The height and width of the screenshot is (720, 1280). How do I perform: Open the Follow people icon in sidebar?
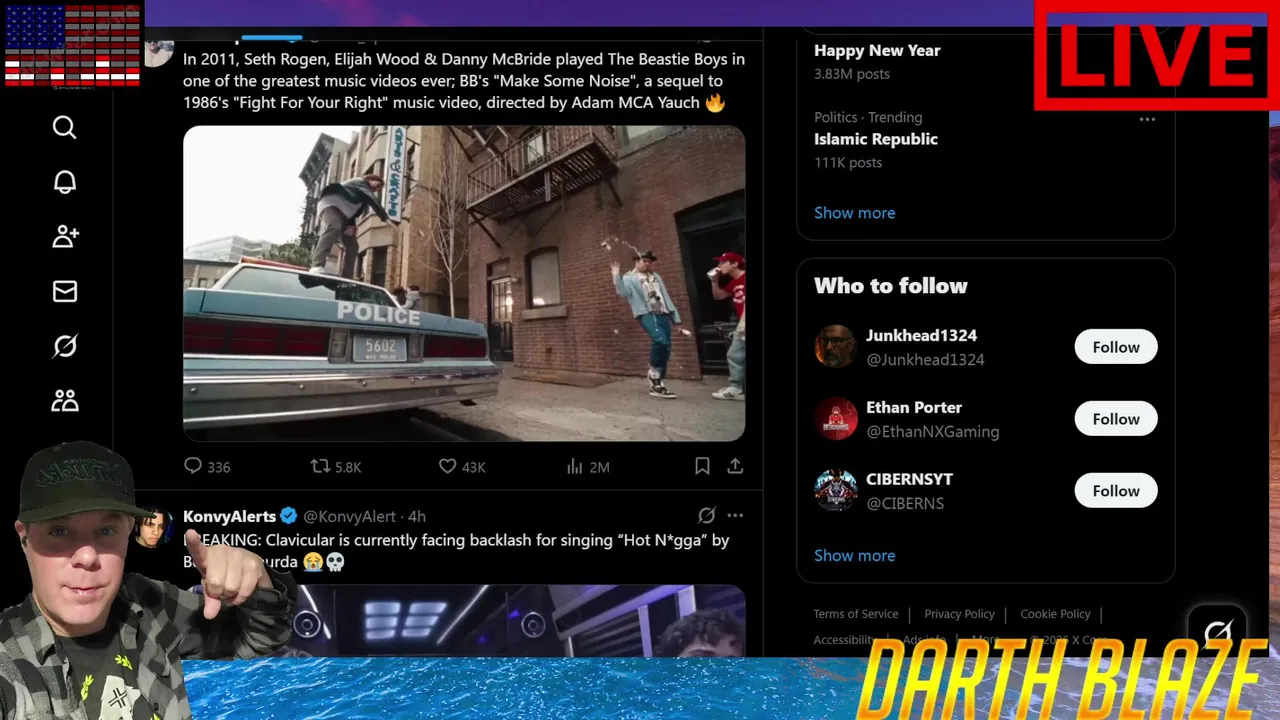(x=65, y=236)
